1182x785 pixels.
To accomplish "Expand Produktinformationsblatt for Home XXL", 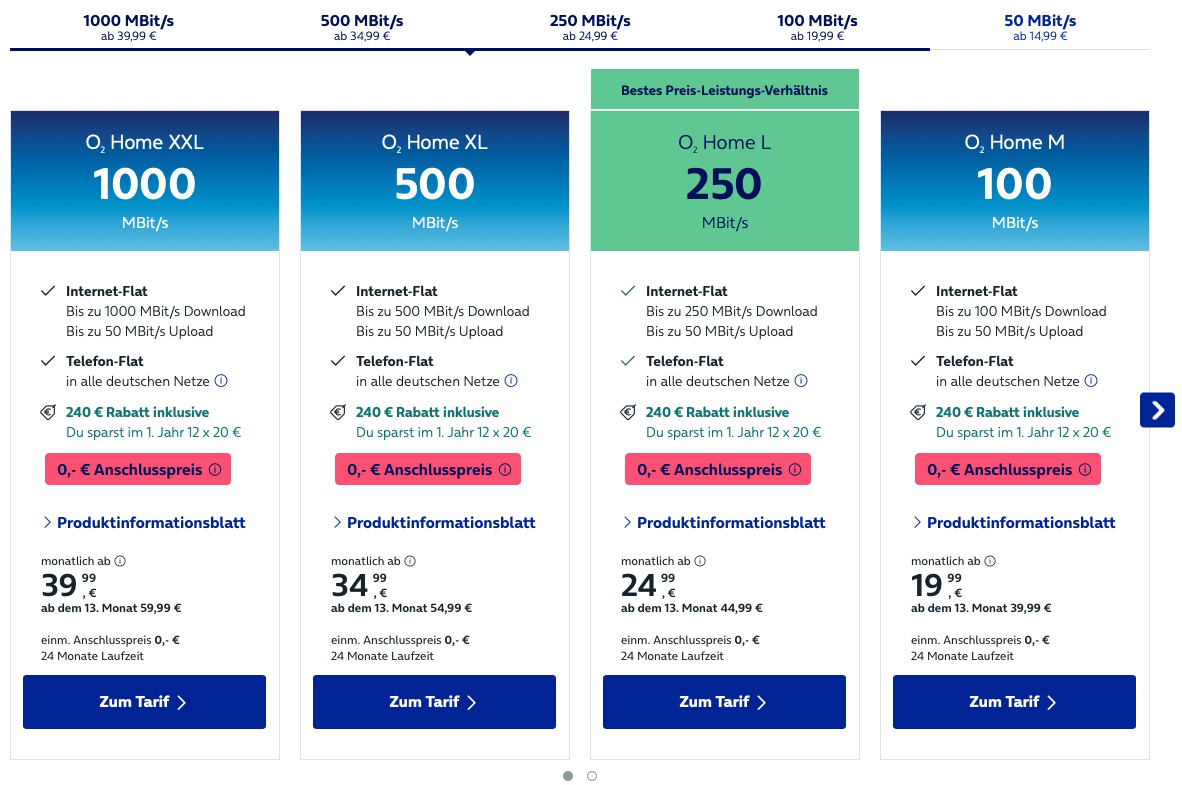I will pos(144,523).
